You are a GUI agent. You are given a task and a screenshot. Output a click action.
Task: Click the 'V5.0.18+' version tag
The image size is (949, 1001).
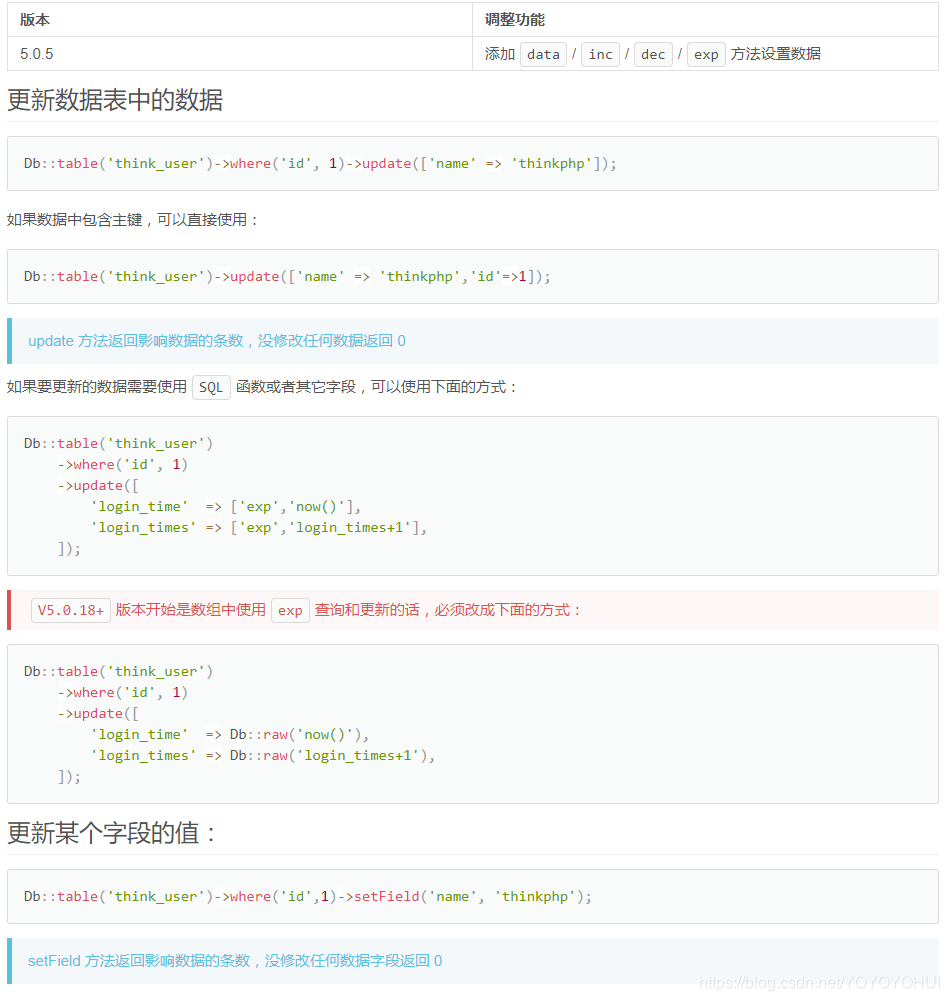(71, 610)
